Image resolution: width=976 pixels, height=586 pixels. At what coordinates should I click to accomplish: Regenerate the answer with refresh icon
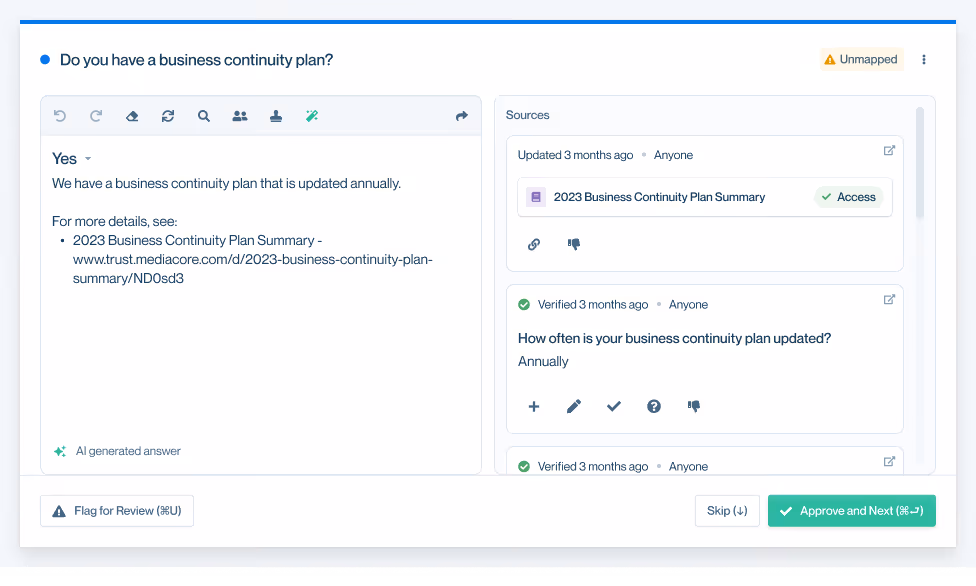[168, 116]
